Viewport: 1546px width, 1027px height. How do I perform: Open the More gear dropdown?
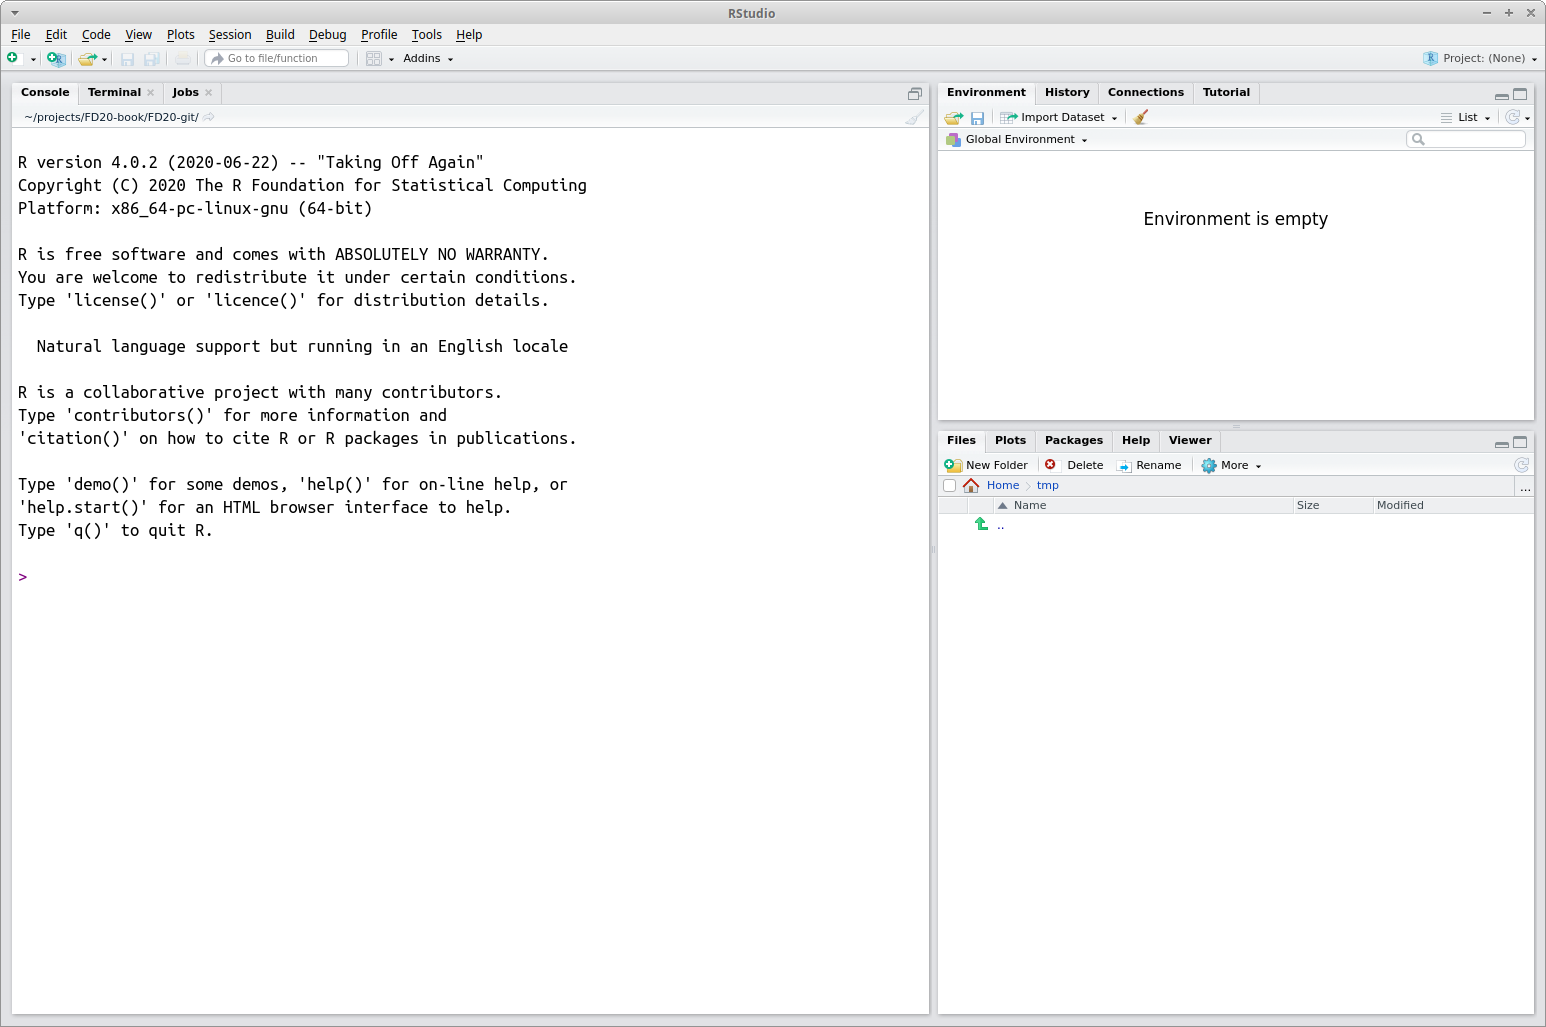[x=1231, y=465]
